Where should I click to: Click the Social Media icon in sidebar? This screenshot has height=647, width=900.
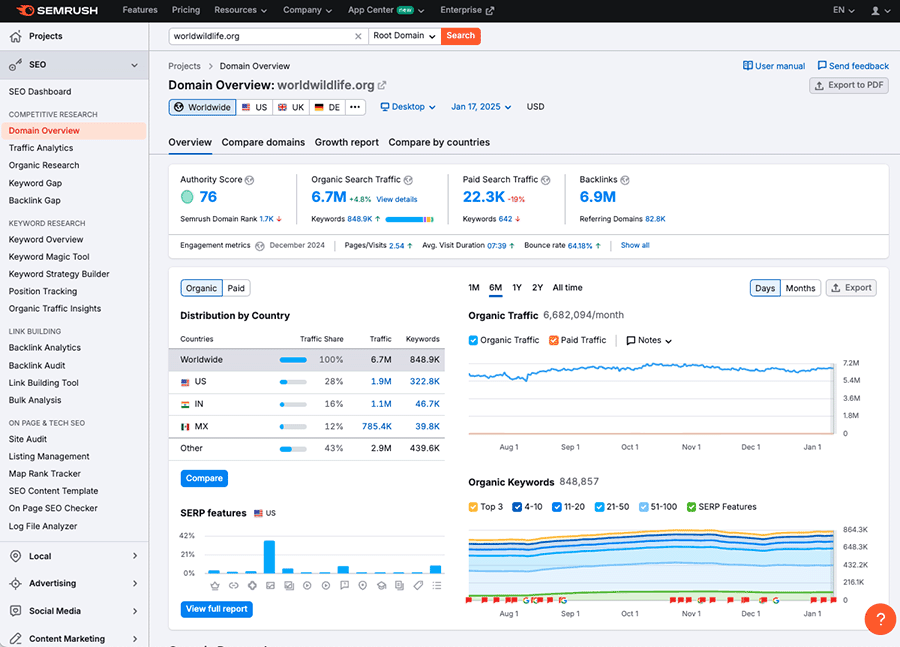(15, 611)
